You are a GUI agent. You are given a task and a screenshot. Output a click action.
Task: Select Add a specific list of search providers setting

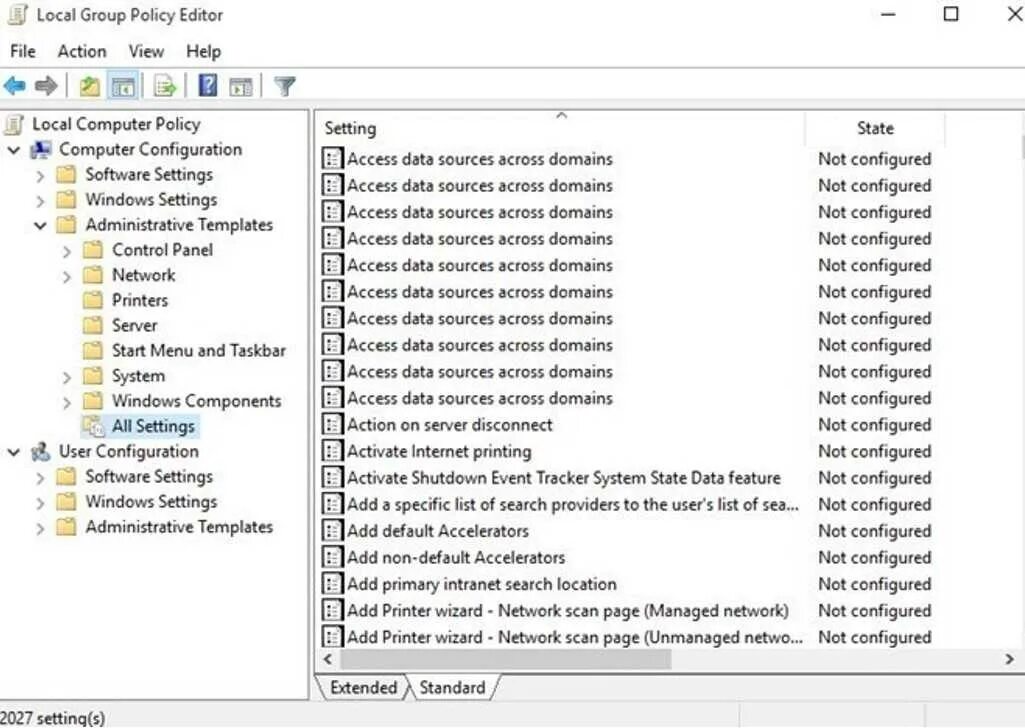pos(573,505)
